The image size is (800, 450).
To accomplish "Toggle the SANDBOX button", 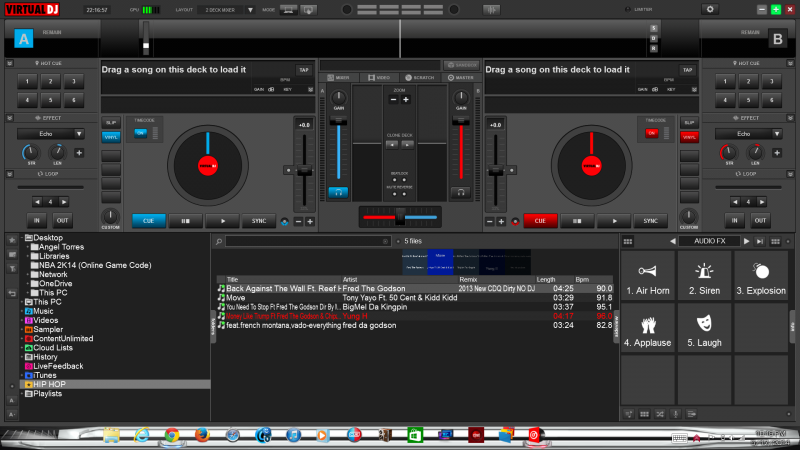I will [x=461, y=65].
